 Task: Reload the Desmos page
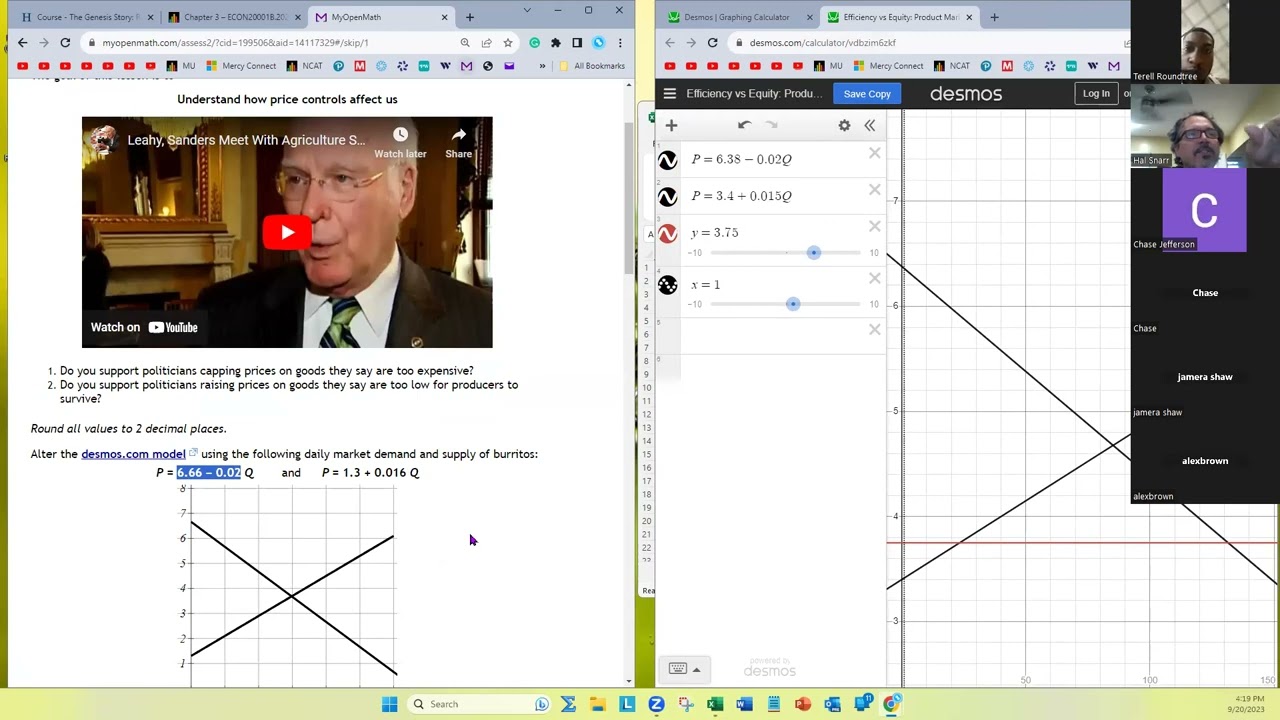(x=712, y=43)
